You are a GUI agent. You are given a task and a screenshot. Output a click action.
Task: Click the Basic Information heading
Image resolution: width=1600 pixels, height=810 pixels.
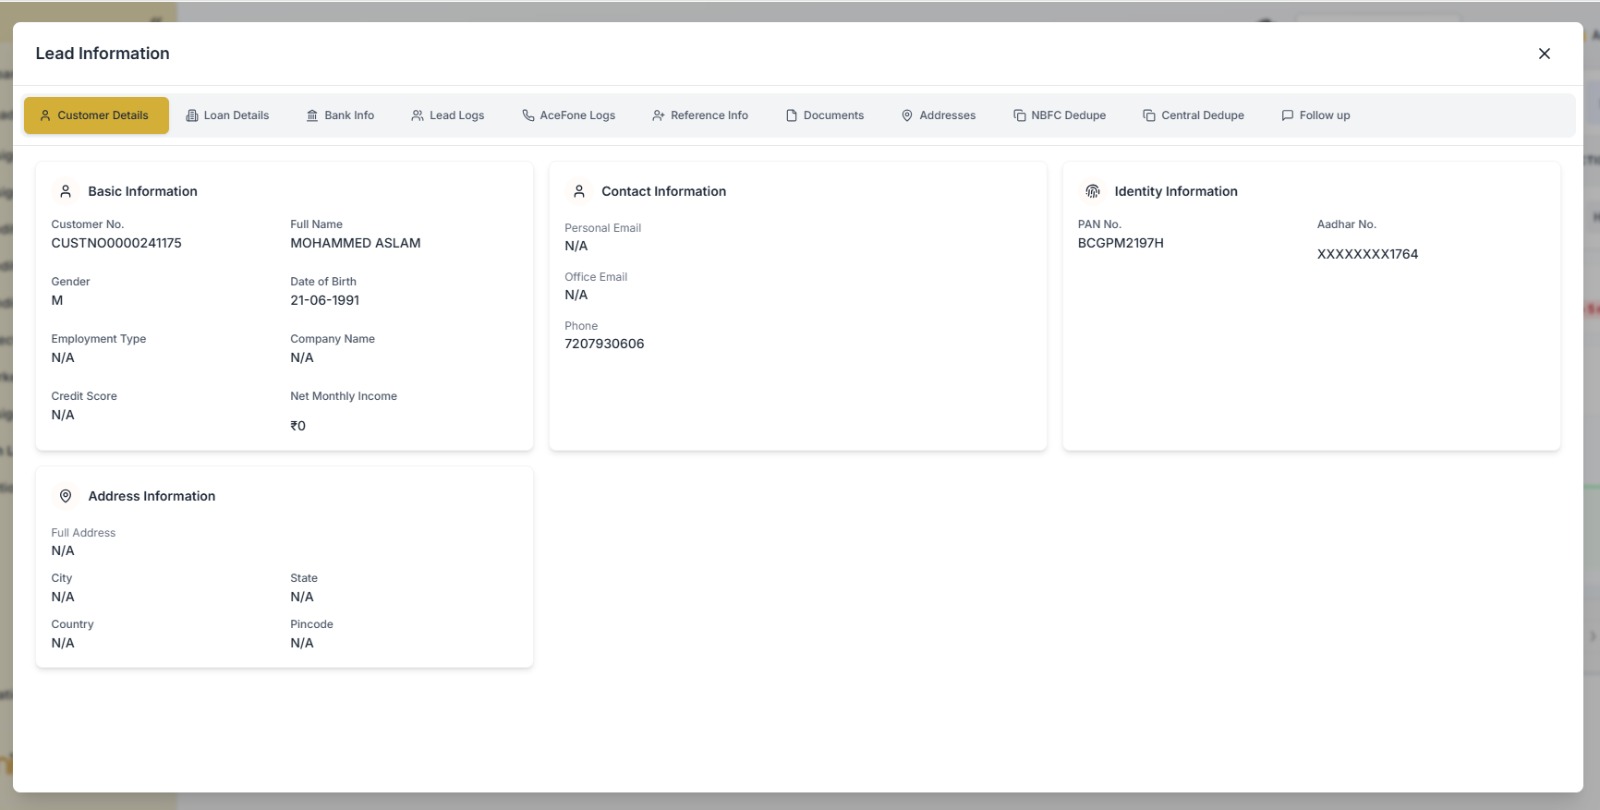click(x=142, y=191)
